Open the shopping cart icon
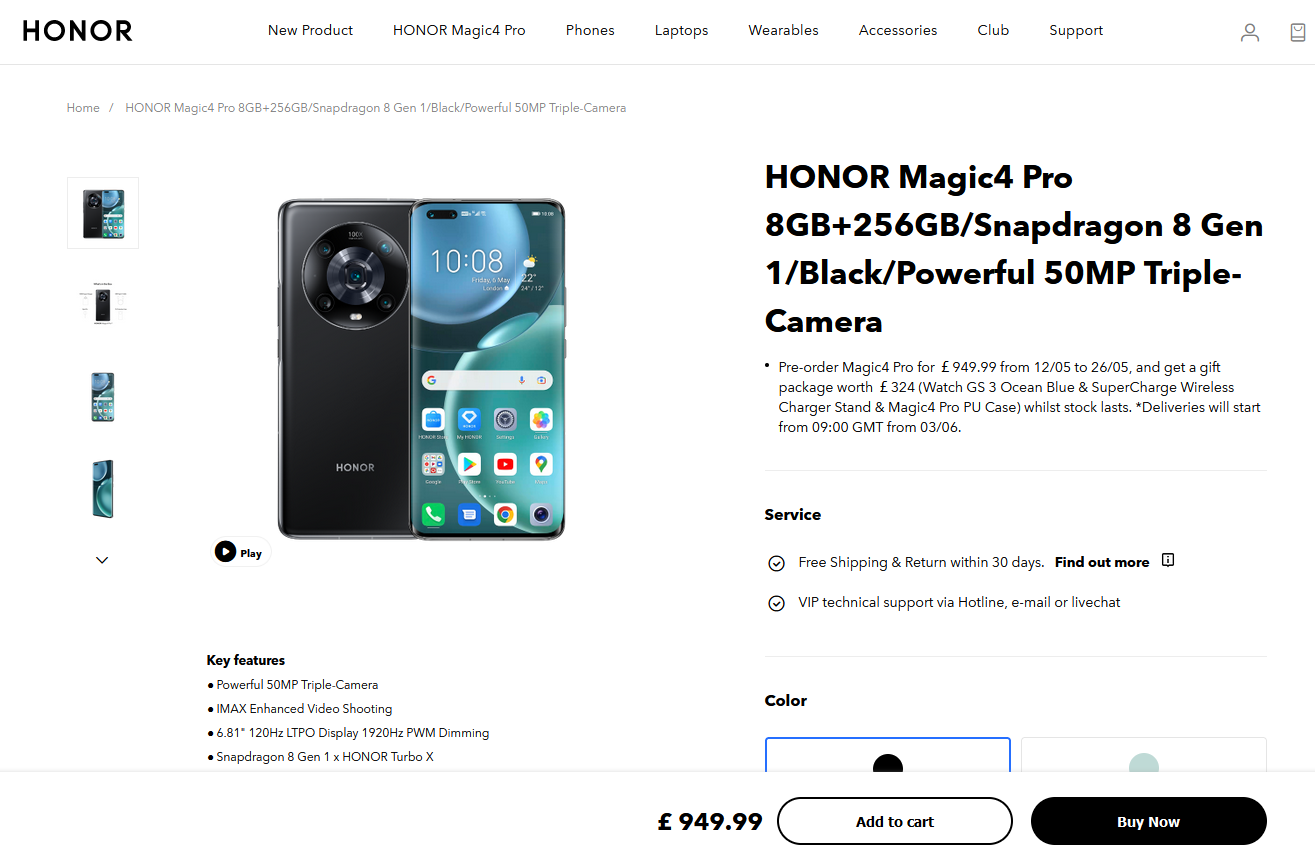The image size is (1315, 862). coord(1298,32)
